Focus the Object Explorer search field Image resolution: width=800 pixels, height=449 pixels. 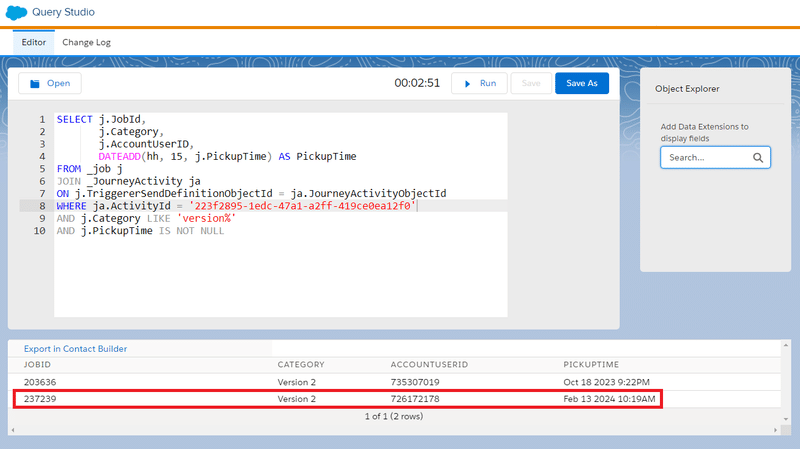(715, 158)
